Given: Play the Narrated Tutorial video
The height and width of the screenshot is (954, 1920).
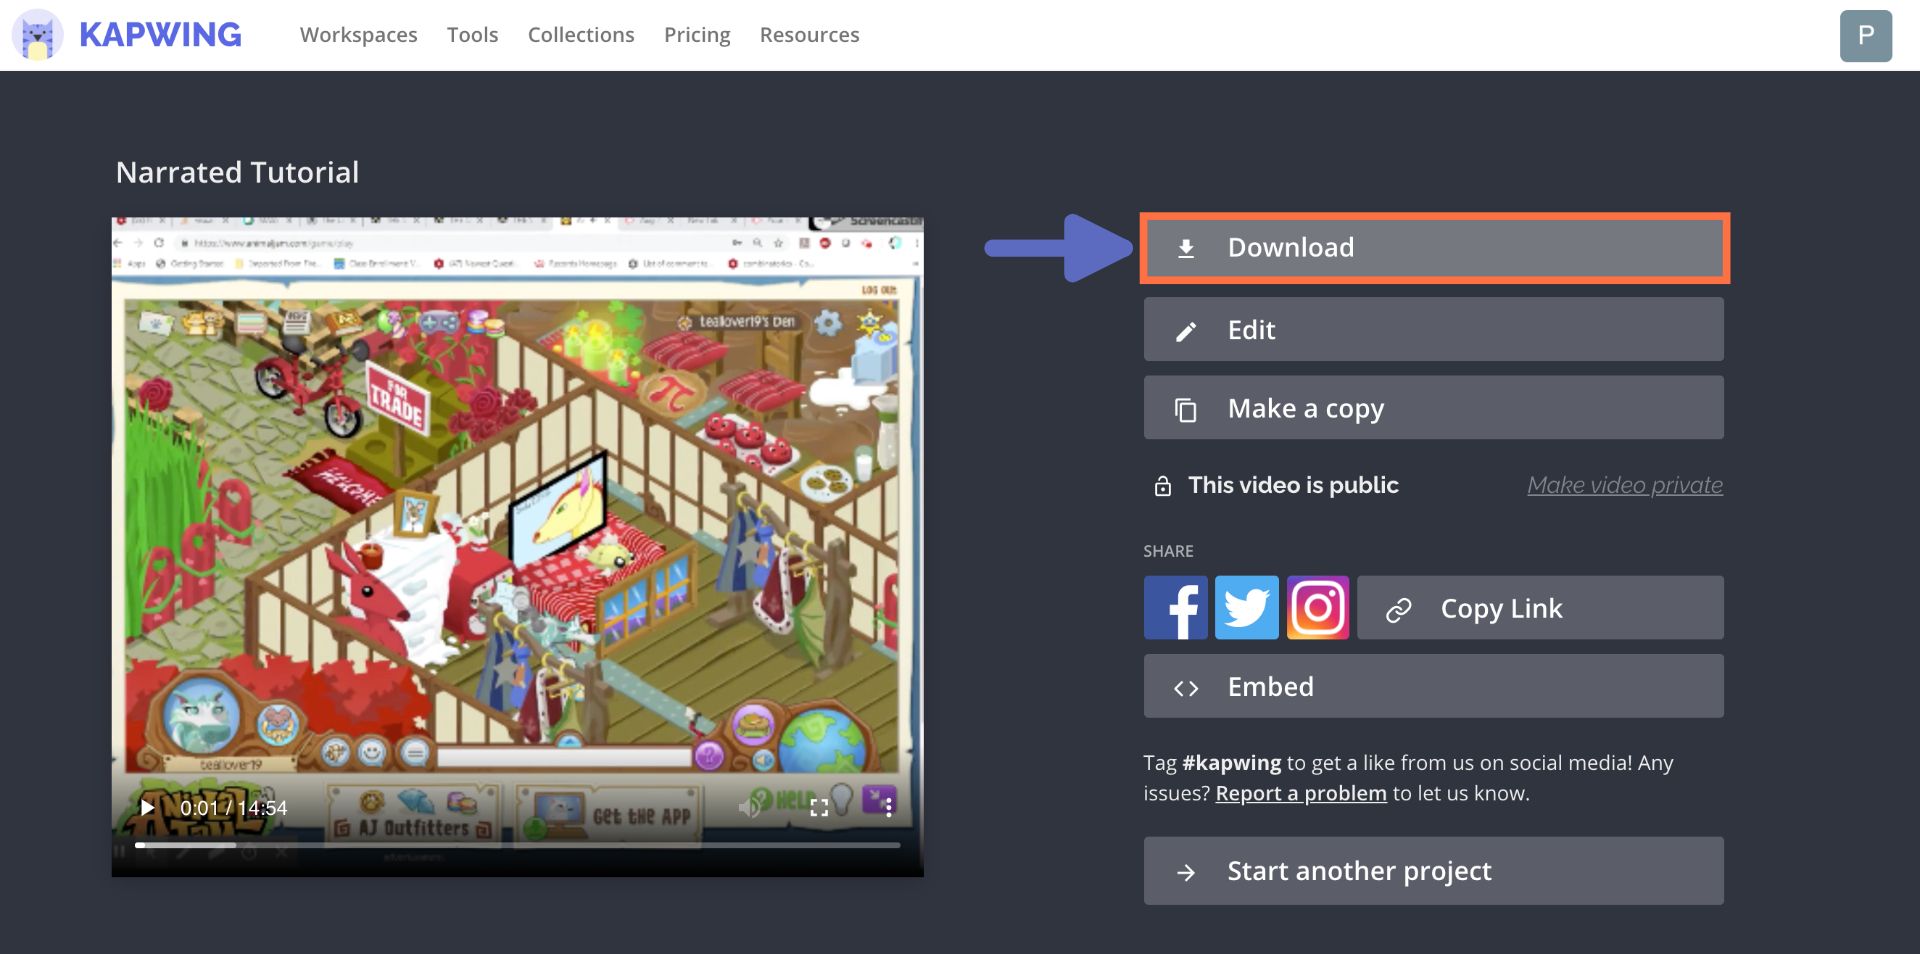Looking at the screenshot, I should 147,807.
